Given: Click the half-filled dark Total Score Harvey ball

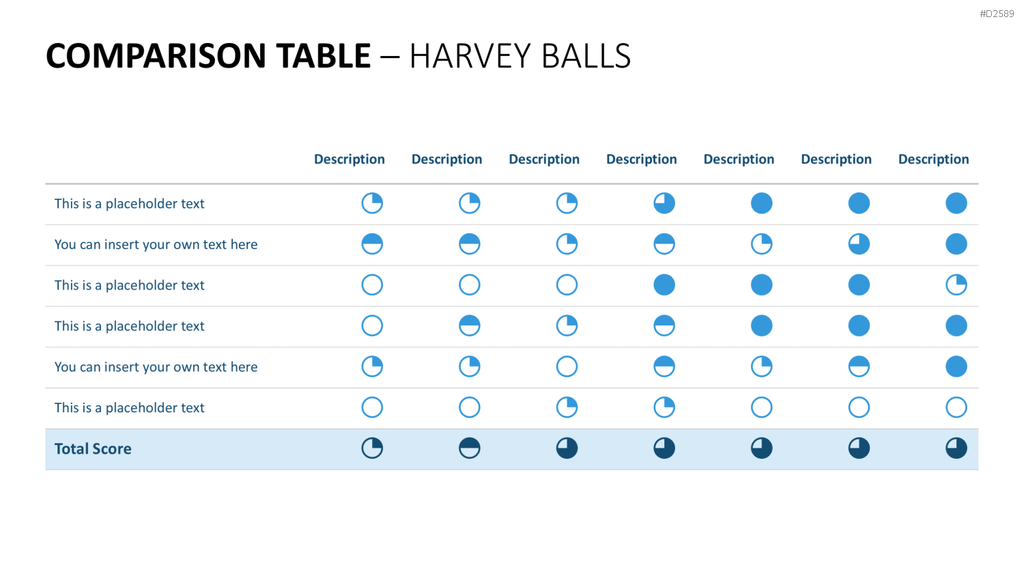Looking at the screenshot, I should coord(469,448).
